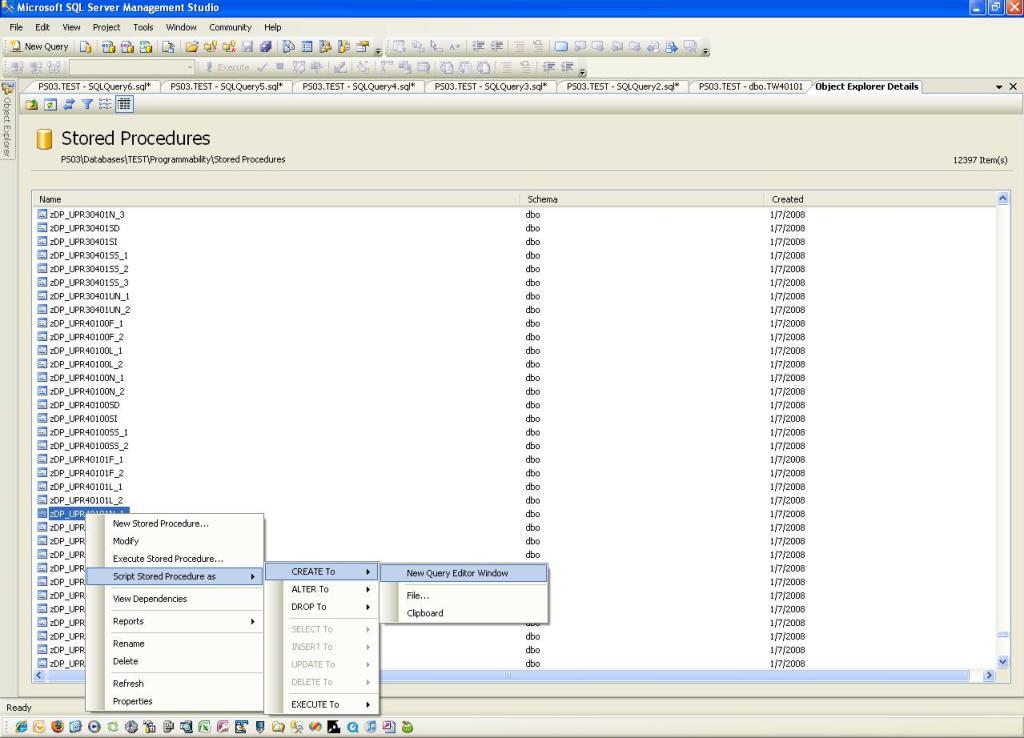Open the File menu in the menu bar
This screenshot has width=1024, height=738.
coord(16,27)
